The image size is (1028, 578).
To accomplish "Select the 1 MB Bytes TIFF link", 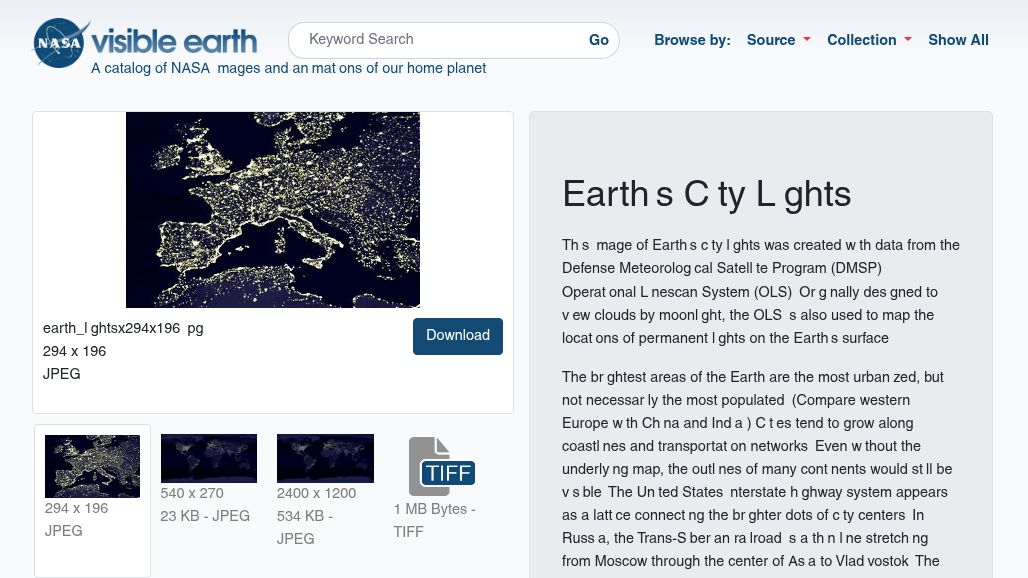I will click(x=434, y=521).
